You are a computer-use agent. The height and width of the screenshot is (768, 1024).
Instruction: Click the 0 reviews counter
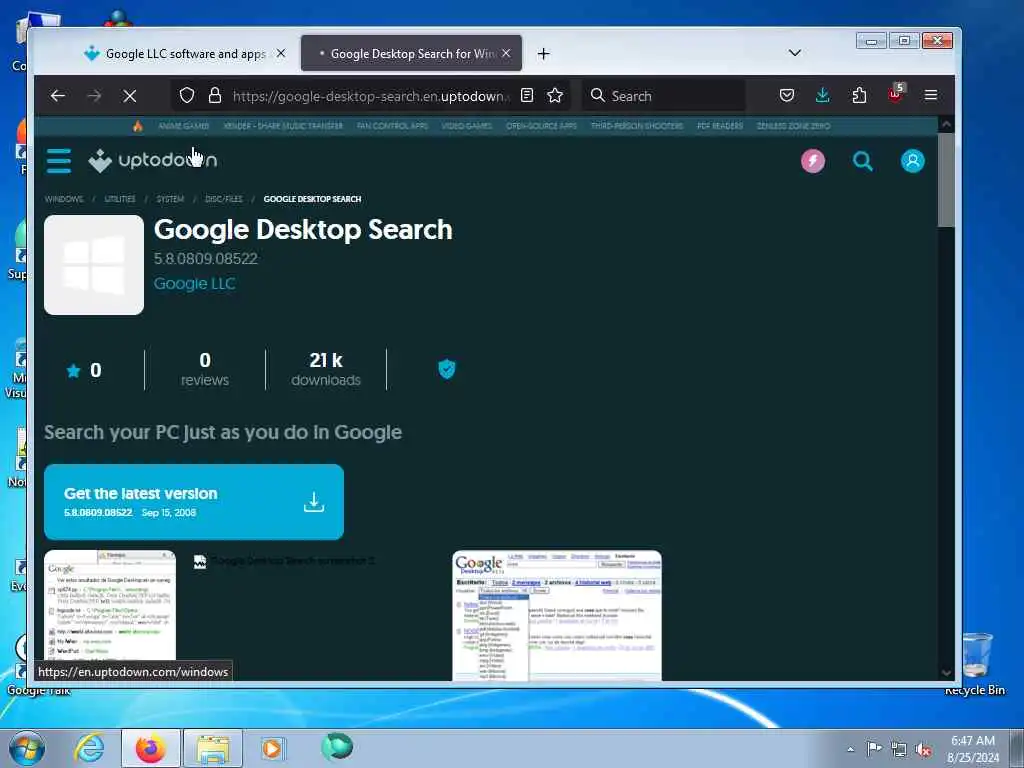205,370
